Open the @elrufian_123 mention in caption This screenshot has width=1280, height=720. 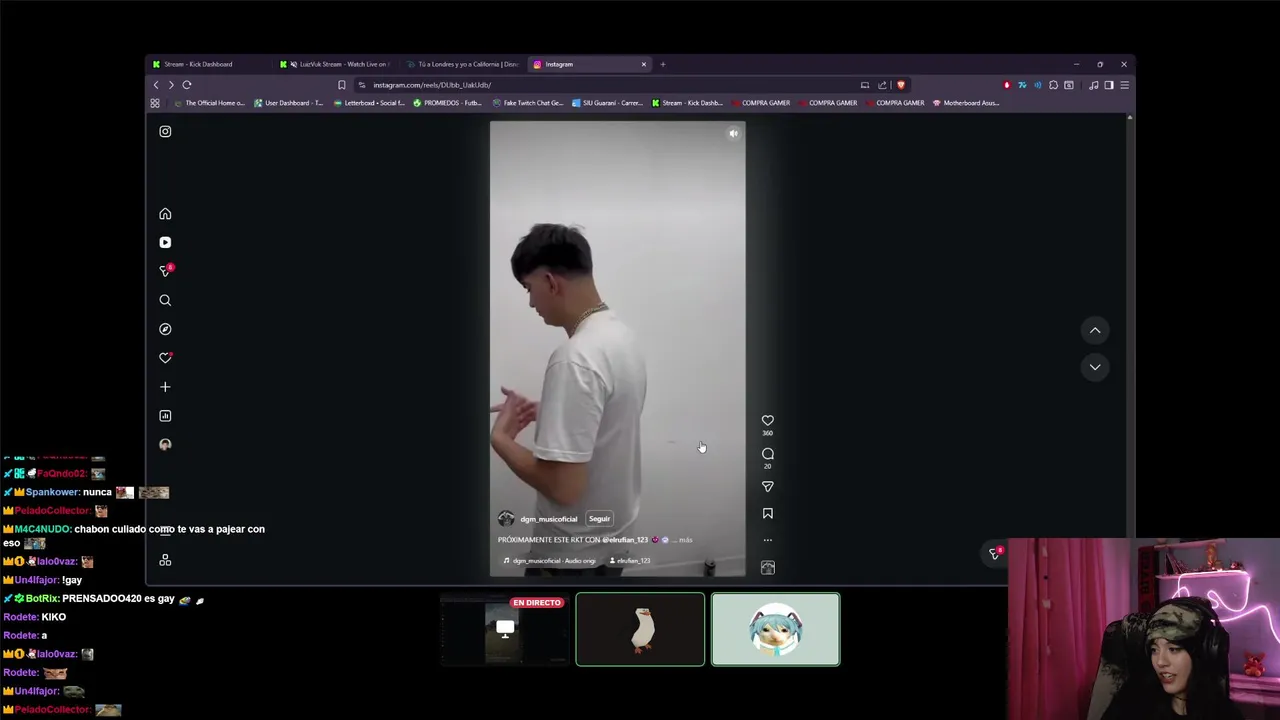click(x=625, y=540)
